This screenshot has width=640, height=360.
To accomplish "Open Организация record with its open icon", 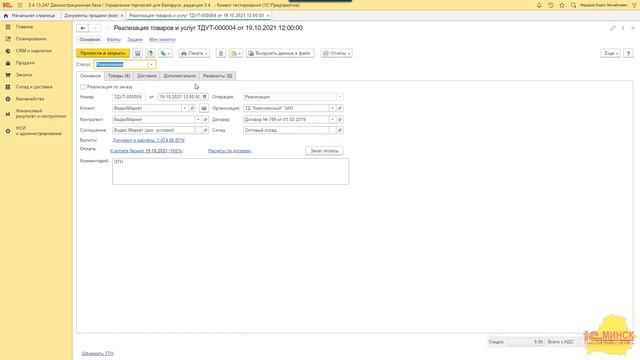I will tap(340, 108).
